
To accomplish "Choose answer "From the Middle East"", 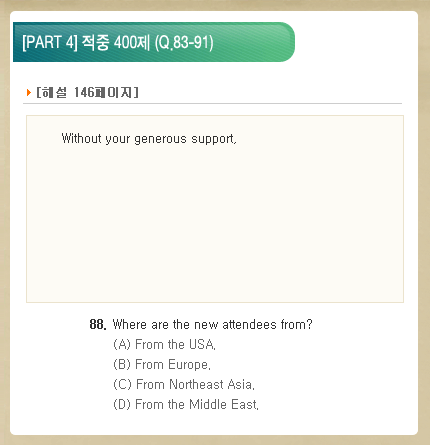I will tap(197, 404).
